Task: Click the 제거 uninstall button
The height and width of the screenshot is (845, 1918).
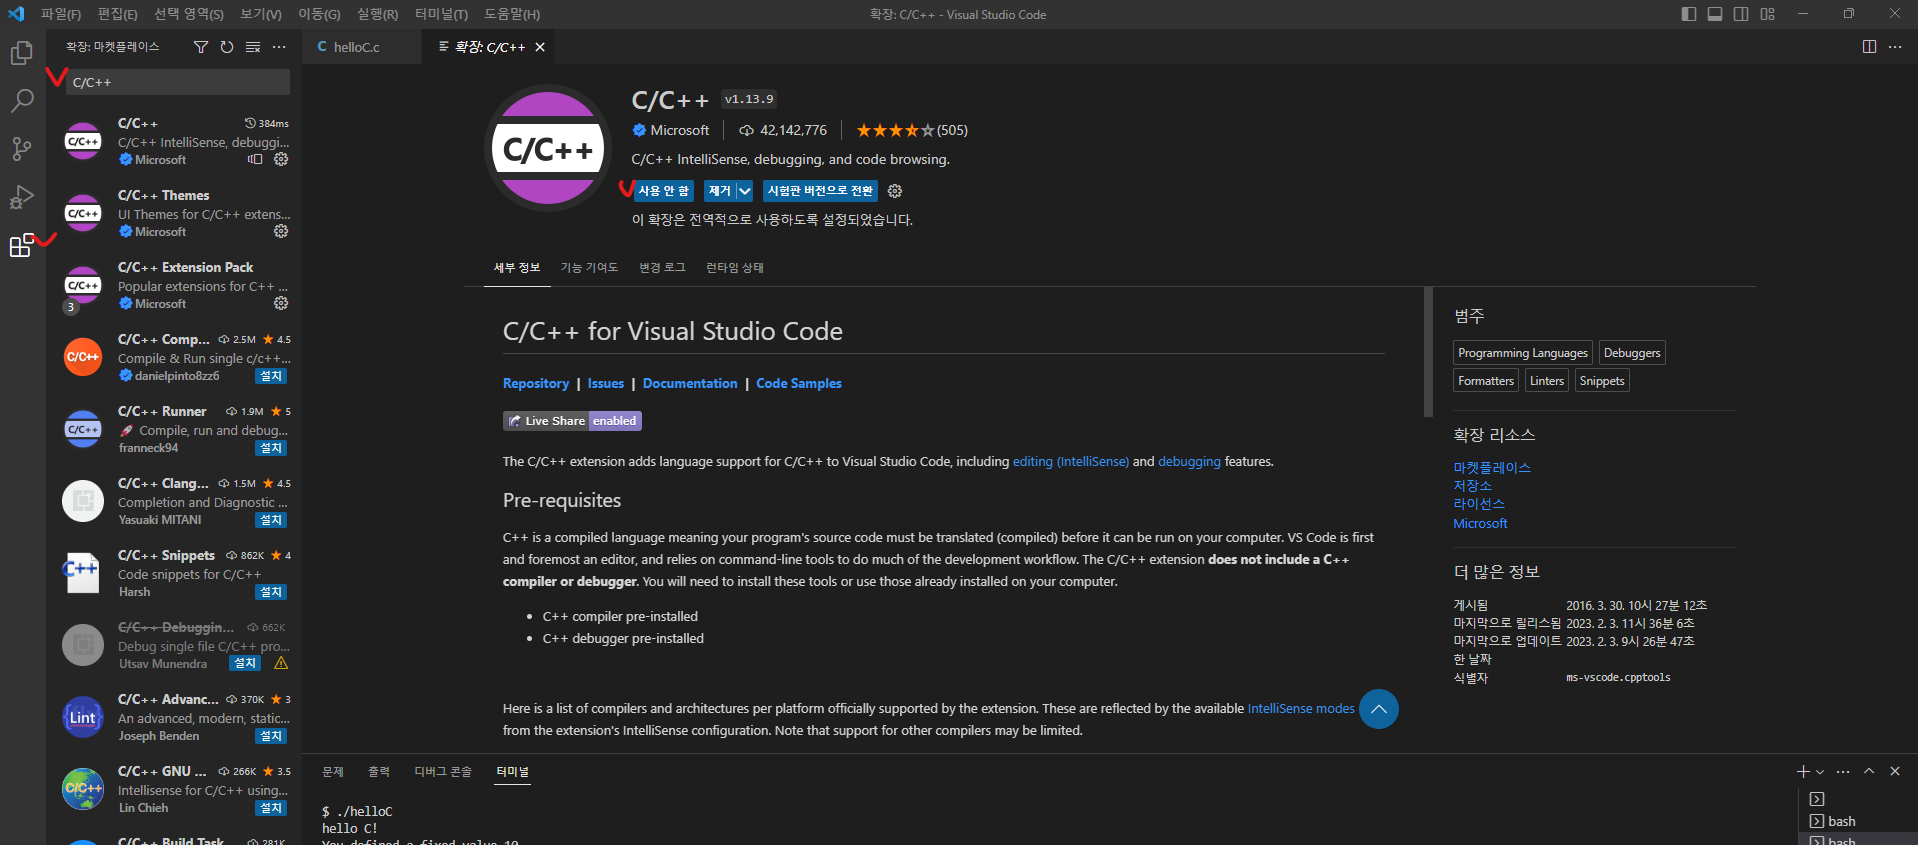Action: tap(720, 191)
